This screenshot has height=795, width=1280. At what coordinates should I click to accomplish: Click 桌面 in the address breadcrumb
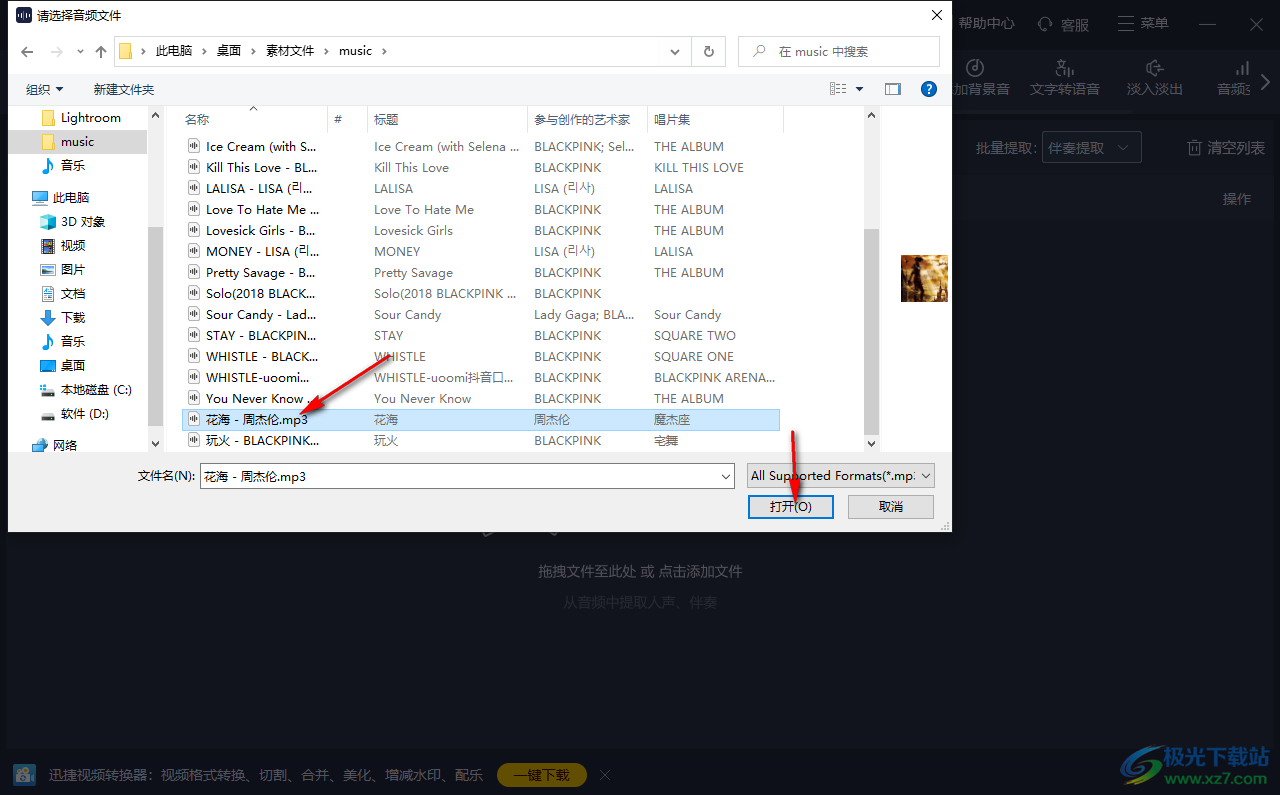click(x=229, y=51)
